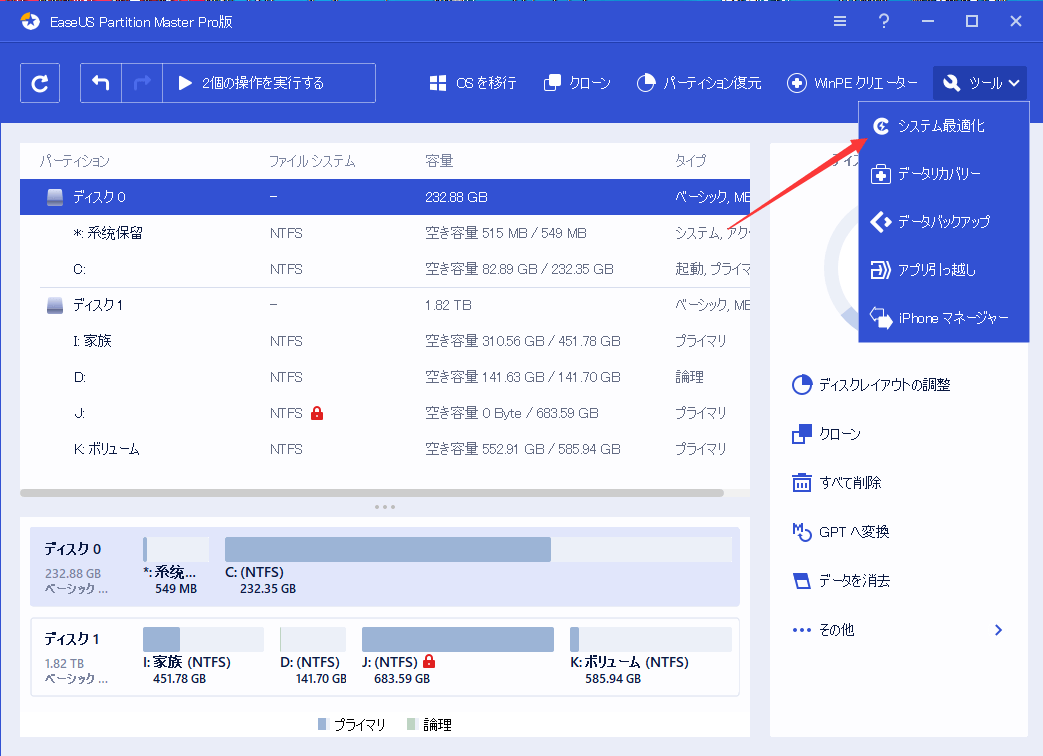Click the 論理 legend color swatch
The height and width of the screenshot is (756, 1043).
411,724
